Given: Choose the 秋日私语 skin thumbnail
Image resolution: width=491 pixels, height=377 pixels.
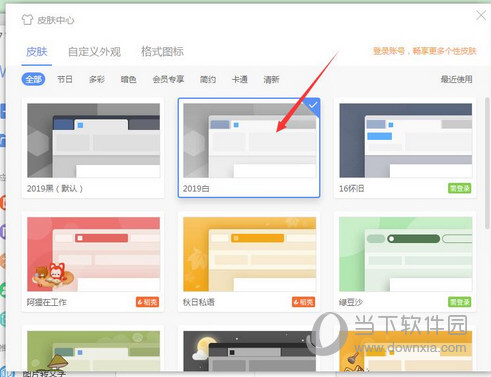Looking at the screenshot, I should pos(249,254).
